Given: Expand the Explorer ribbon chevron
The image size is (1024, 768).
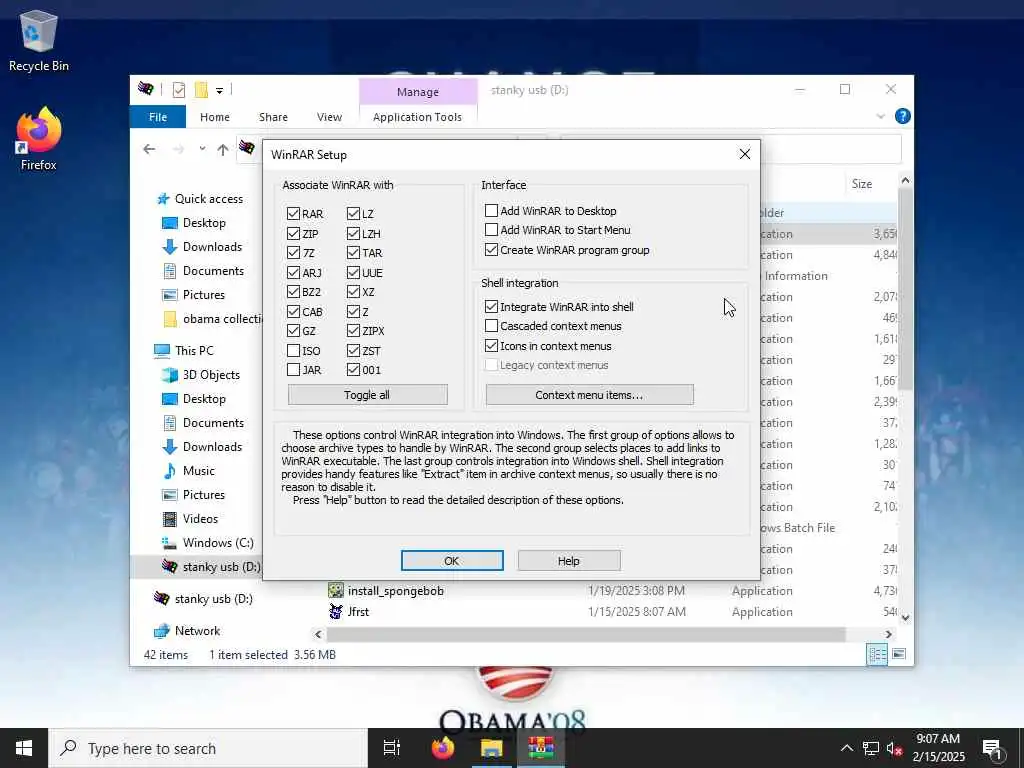Looking at the screenshot, I should pos(880,116).
